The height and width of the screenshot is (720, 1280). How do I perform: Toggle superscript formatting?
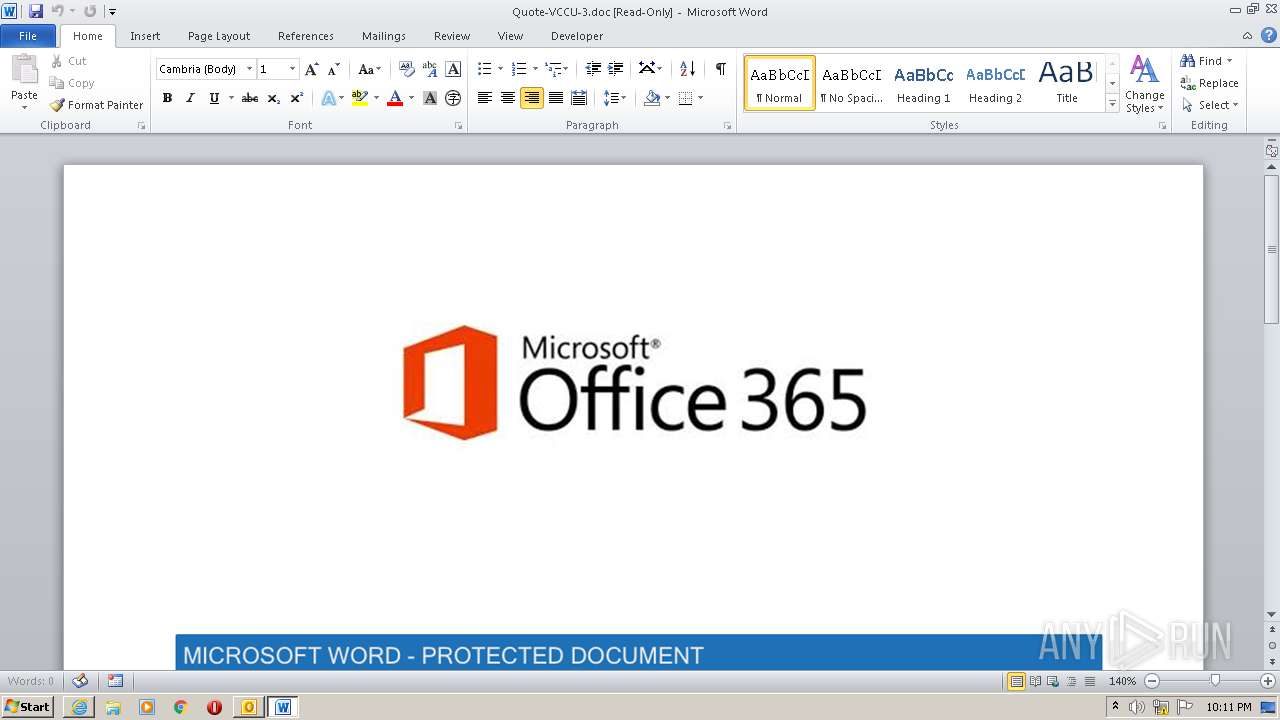click(297, 98)
